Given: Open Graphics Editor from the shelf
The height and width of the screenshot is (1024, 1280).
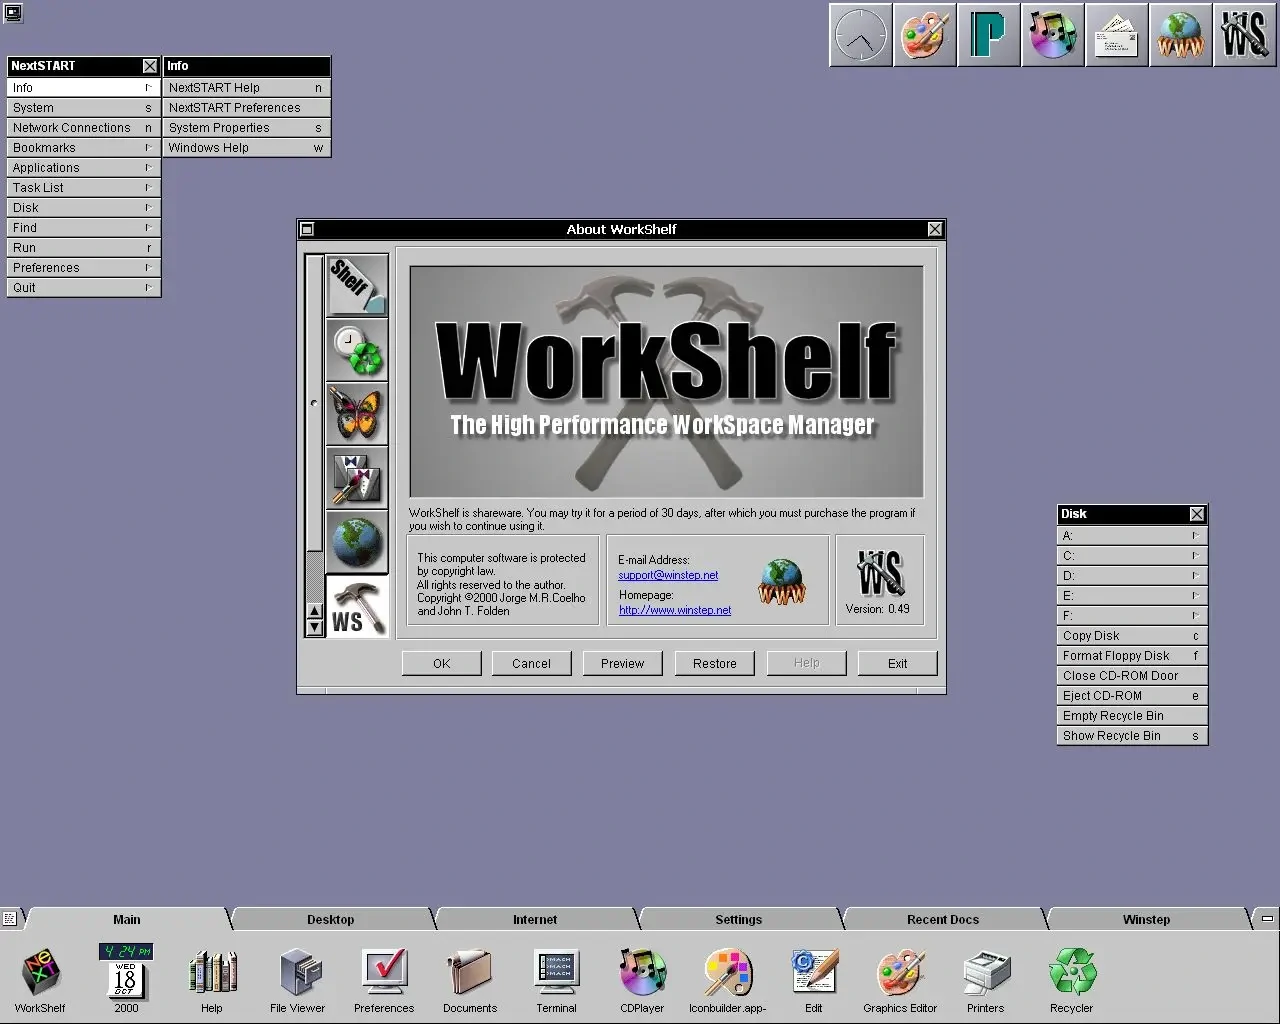Looking at the screenshot, I should point(900,974).
